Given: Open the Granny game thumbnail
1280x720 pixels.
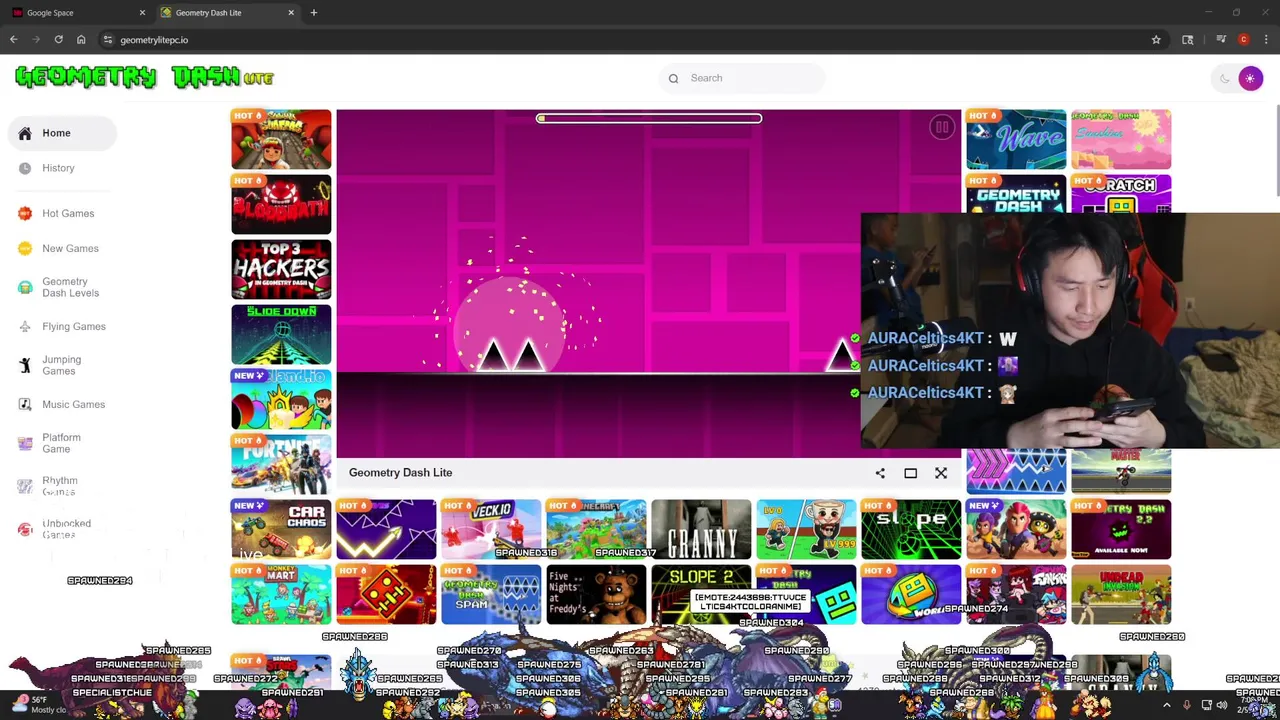Looking at the screenshot, I should coord(701,529).
